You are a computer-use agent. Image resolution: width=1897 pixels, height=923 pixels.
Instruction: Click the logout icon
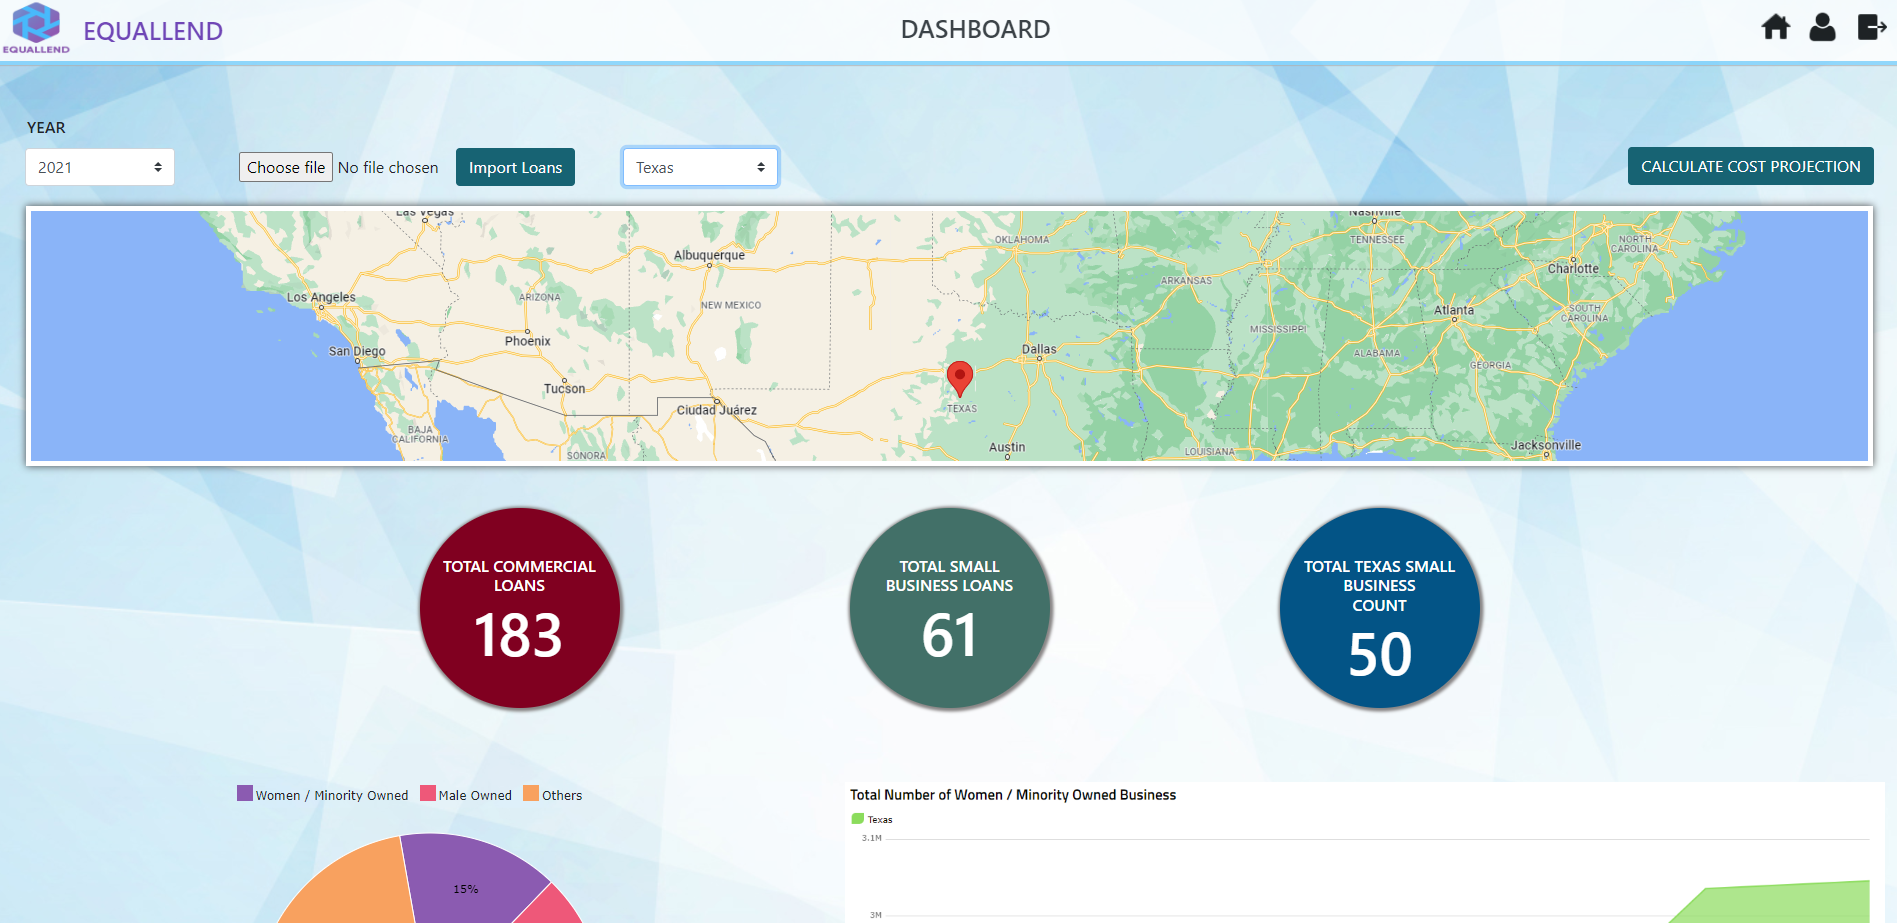[x=1872, y=27]
